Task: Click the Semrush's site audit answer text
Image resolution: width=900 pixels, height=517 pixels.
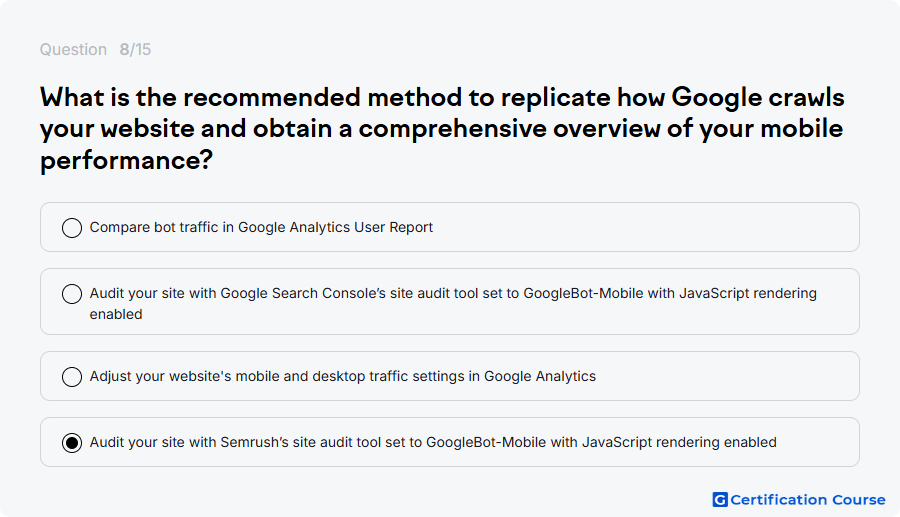Action: (x=433, y=442)
